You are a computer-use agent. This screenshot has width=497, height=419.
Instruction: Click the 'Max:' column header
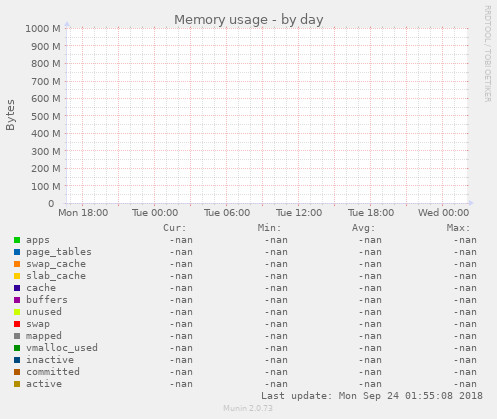click(x=458, y=228)
